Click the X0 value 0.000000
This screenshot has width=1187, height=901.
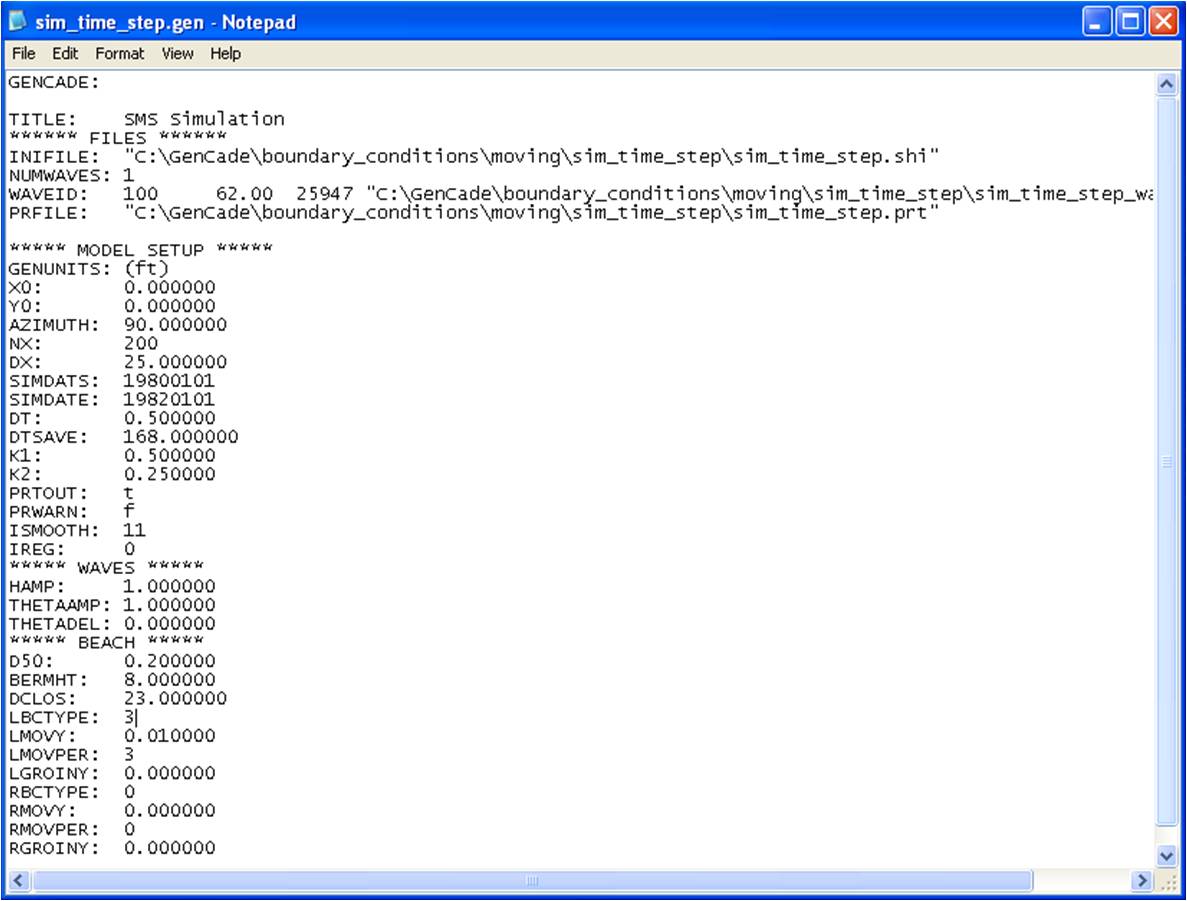click(170, 288)
